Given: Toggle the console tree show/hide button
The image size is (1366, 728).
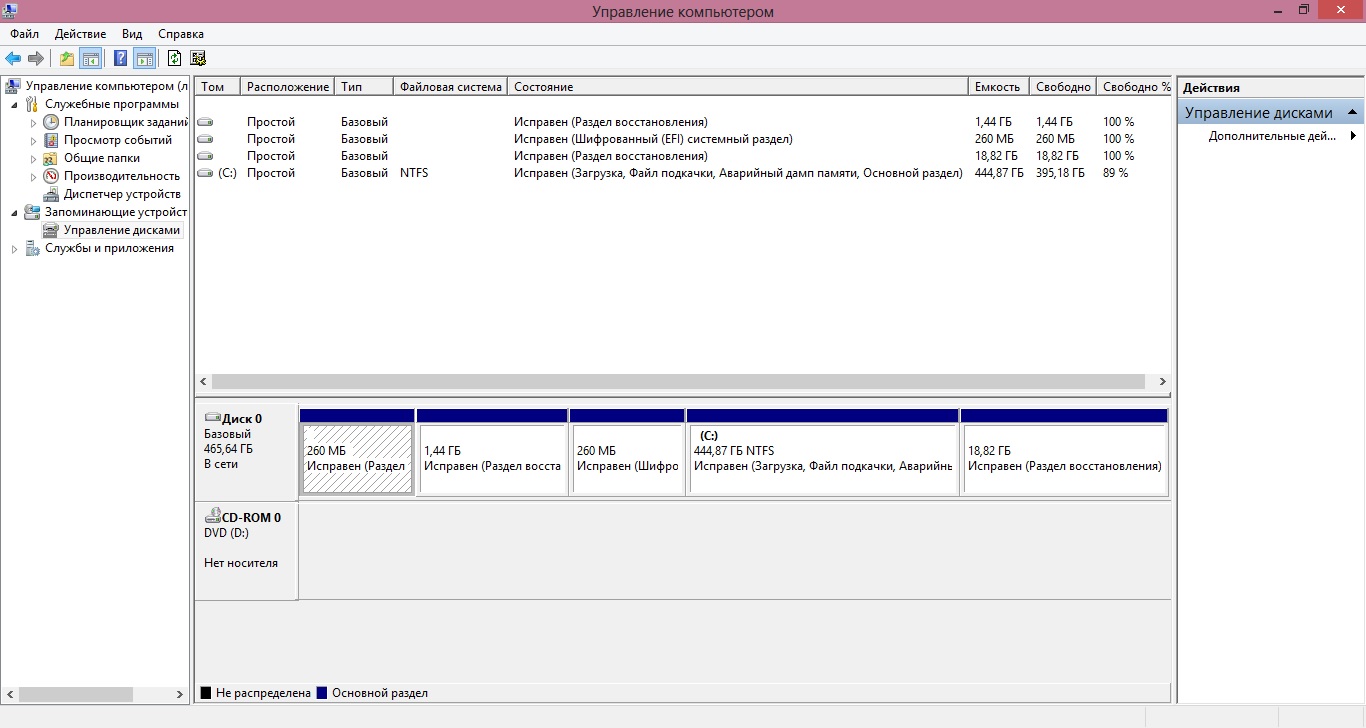Looking at the screenshot, I should point(91,58).
